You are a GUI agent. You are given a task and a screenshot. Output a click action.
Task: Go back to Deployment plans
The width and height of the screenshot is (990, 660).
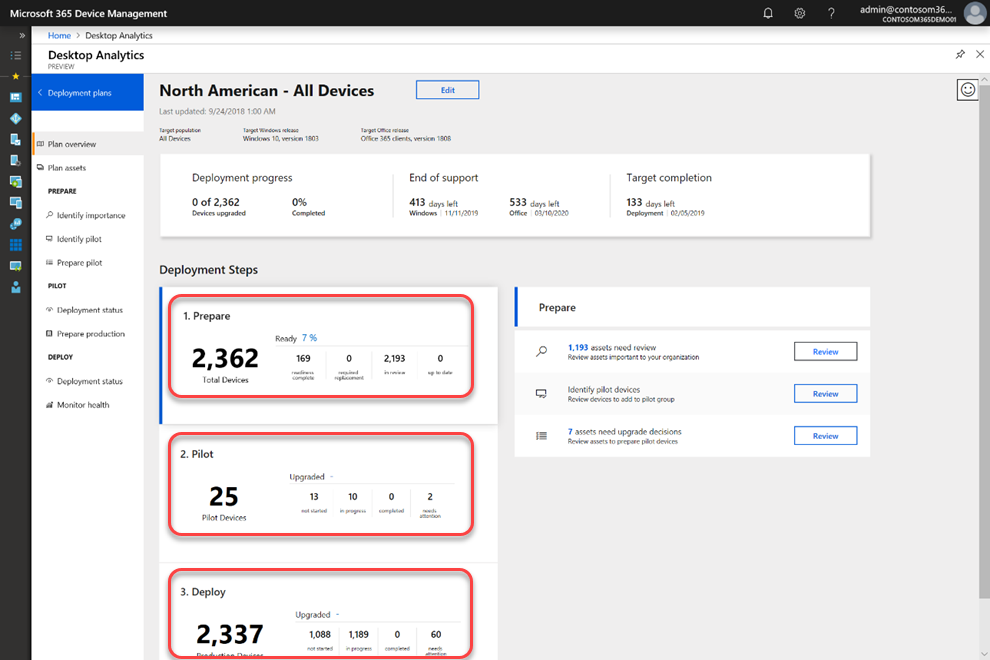[80, 93]
